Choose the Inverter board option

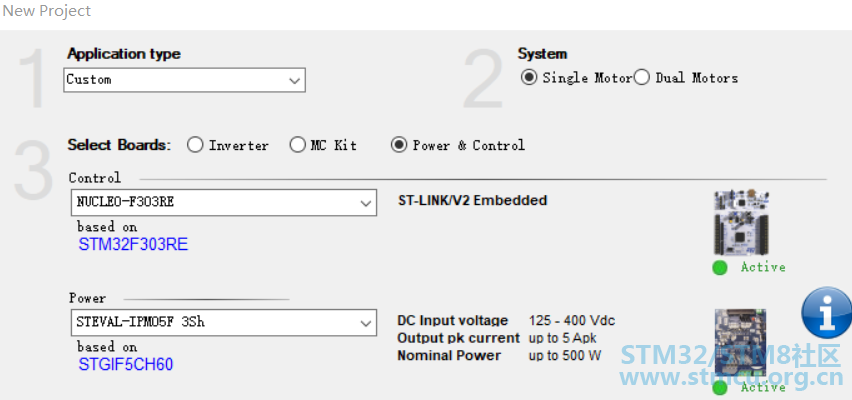pyautogui.click(x=195, y=145)
